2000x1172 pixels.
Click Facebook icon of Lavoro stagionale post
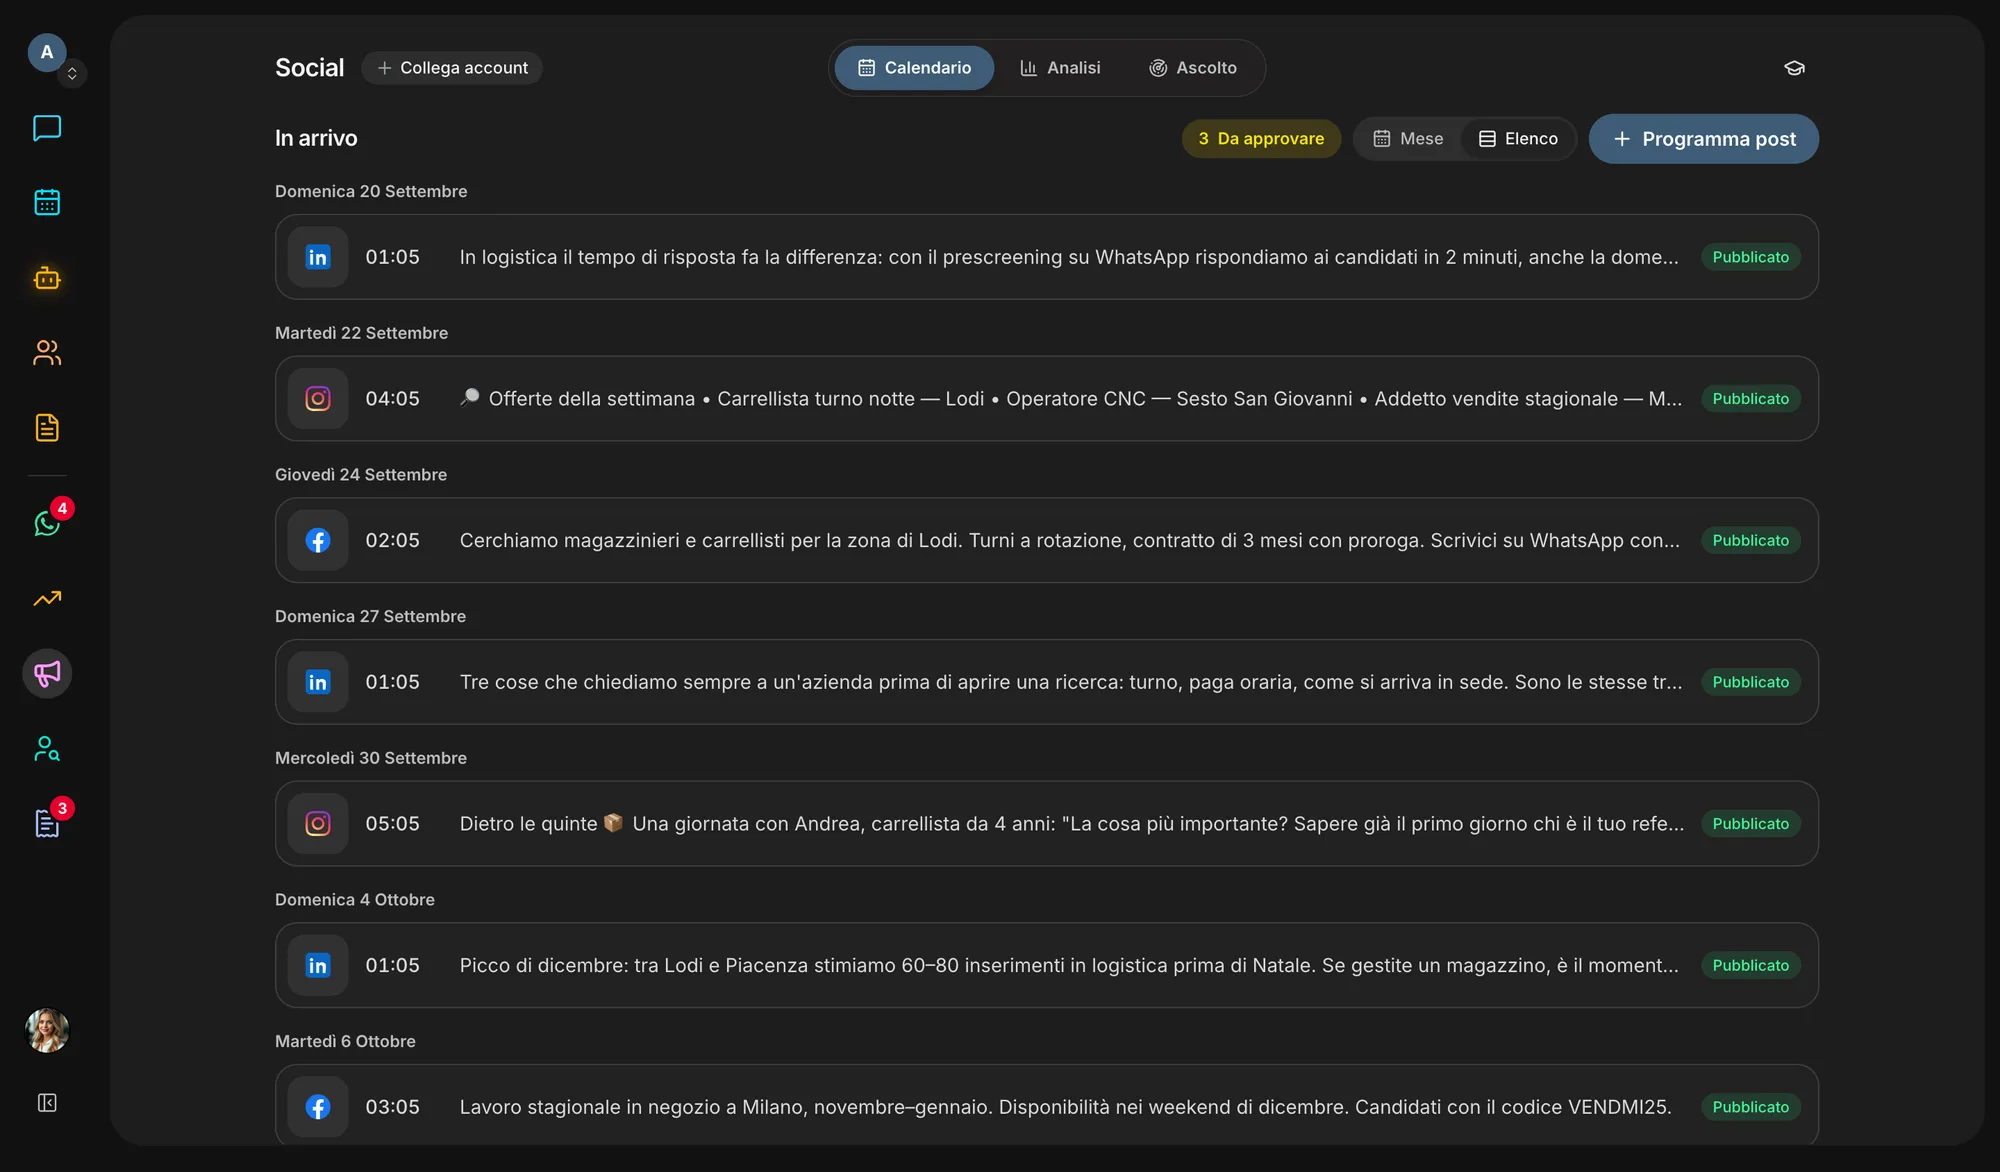coord(318,1107)
